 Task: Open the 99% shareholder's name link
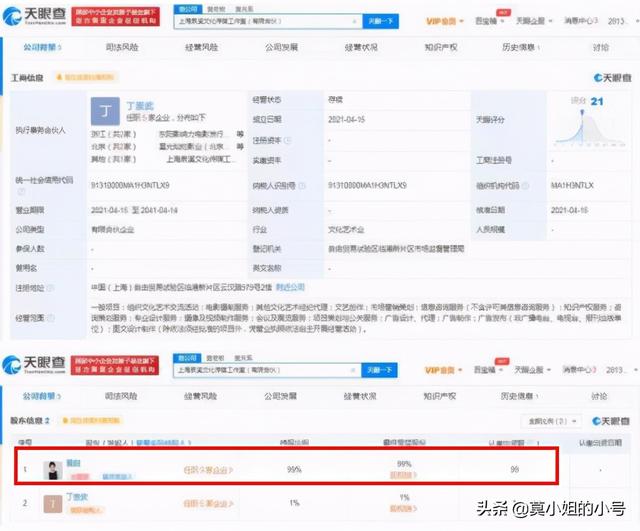[x=73, y=463]
